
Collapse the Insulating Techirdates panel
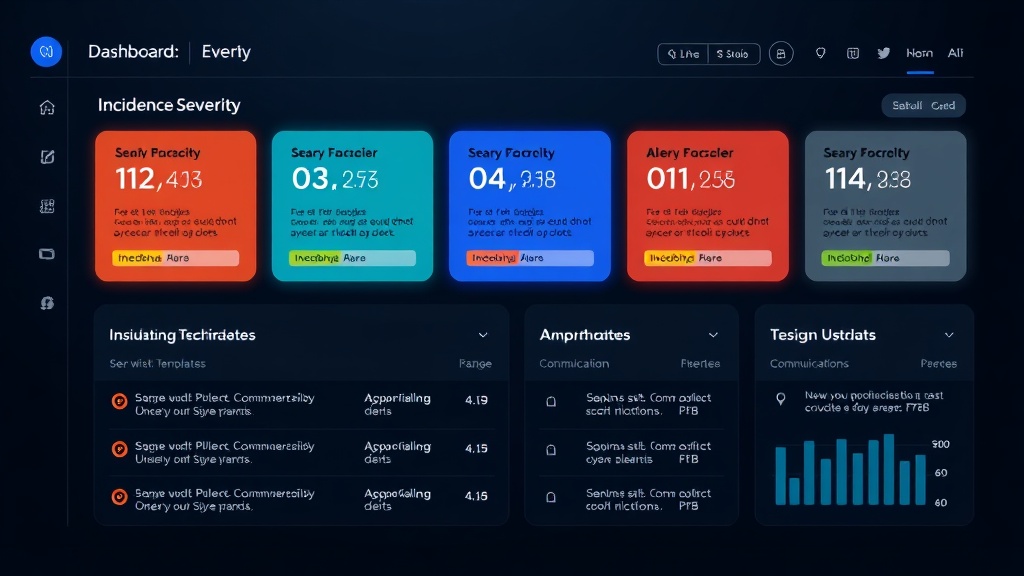click(x=483, y=335)
